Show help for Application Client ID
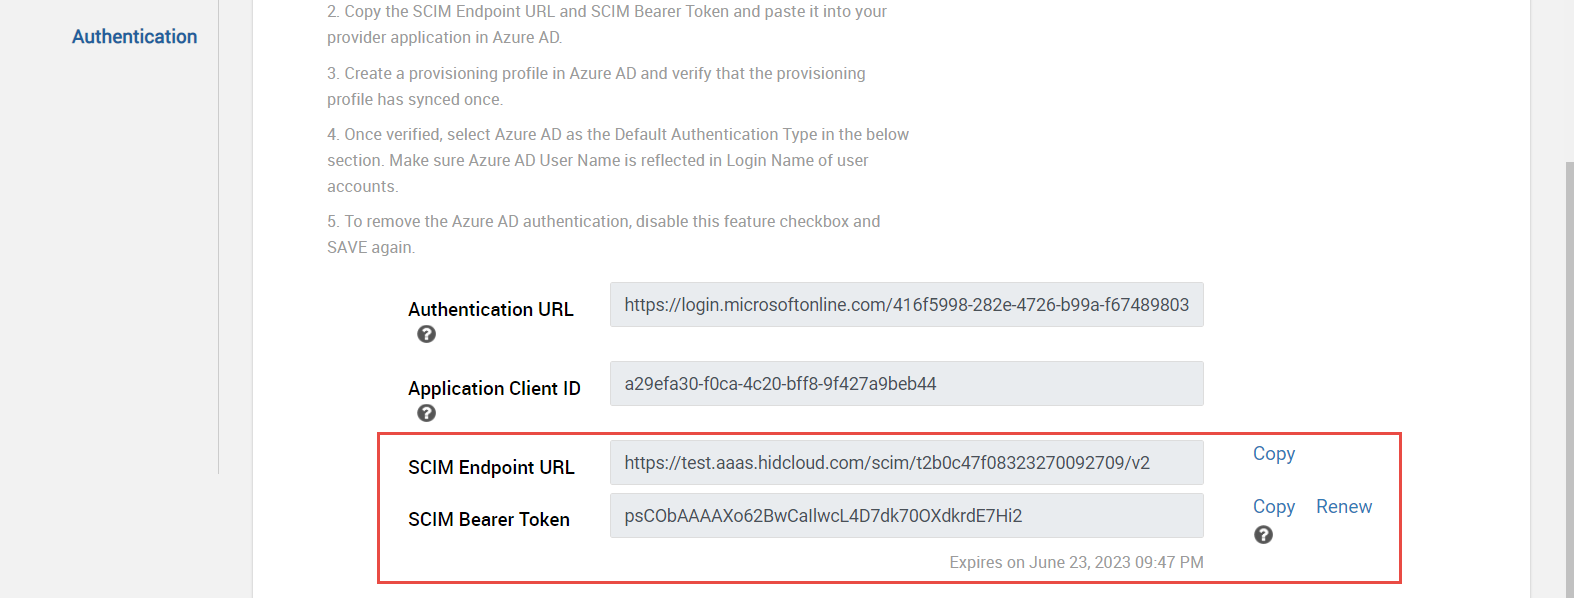Viewport: 1574px width, 598px height. 426,413
